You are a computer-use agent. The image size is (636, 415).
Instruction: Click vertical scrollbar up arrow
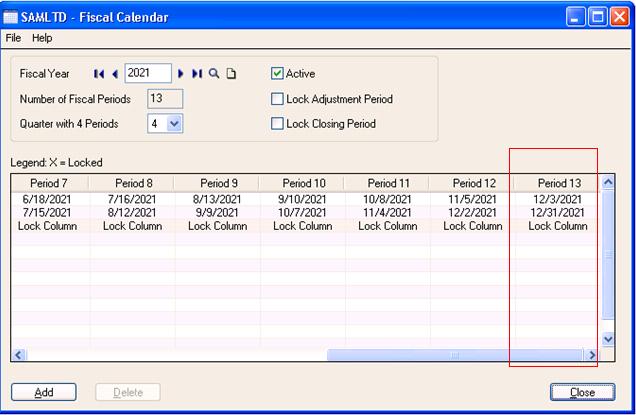pyautogui.click(x=608, y=182)
